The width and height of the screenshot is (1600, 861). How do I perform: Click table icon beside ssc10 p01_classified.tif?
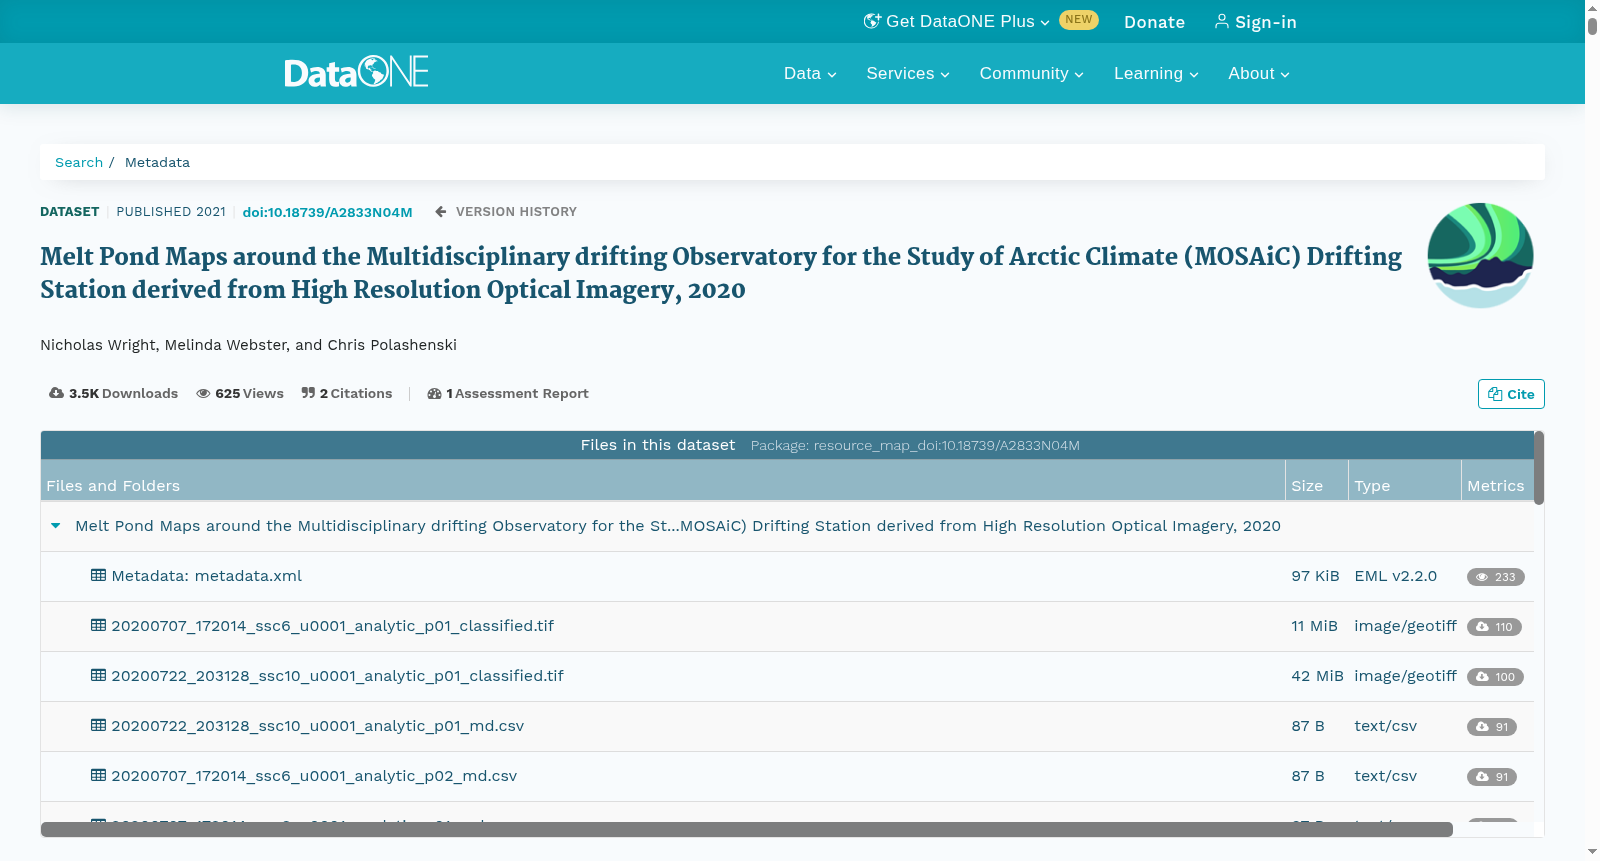coord(98,675)
